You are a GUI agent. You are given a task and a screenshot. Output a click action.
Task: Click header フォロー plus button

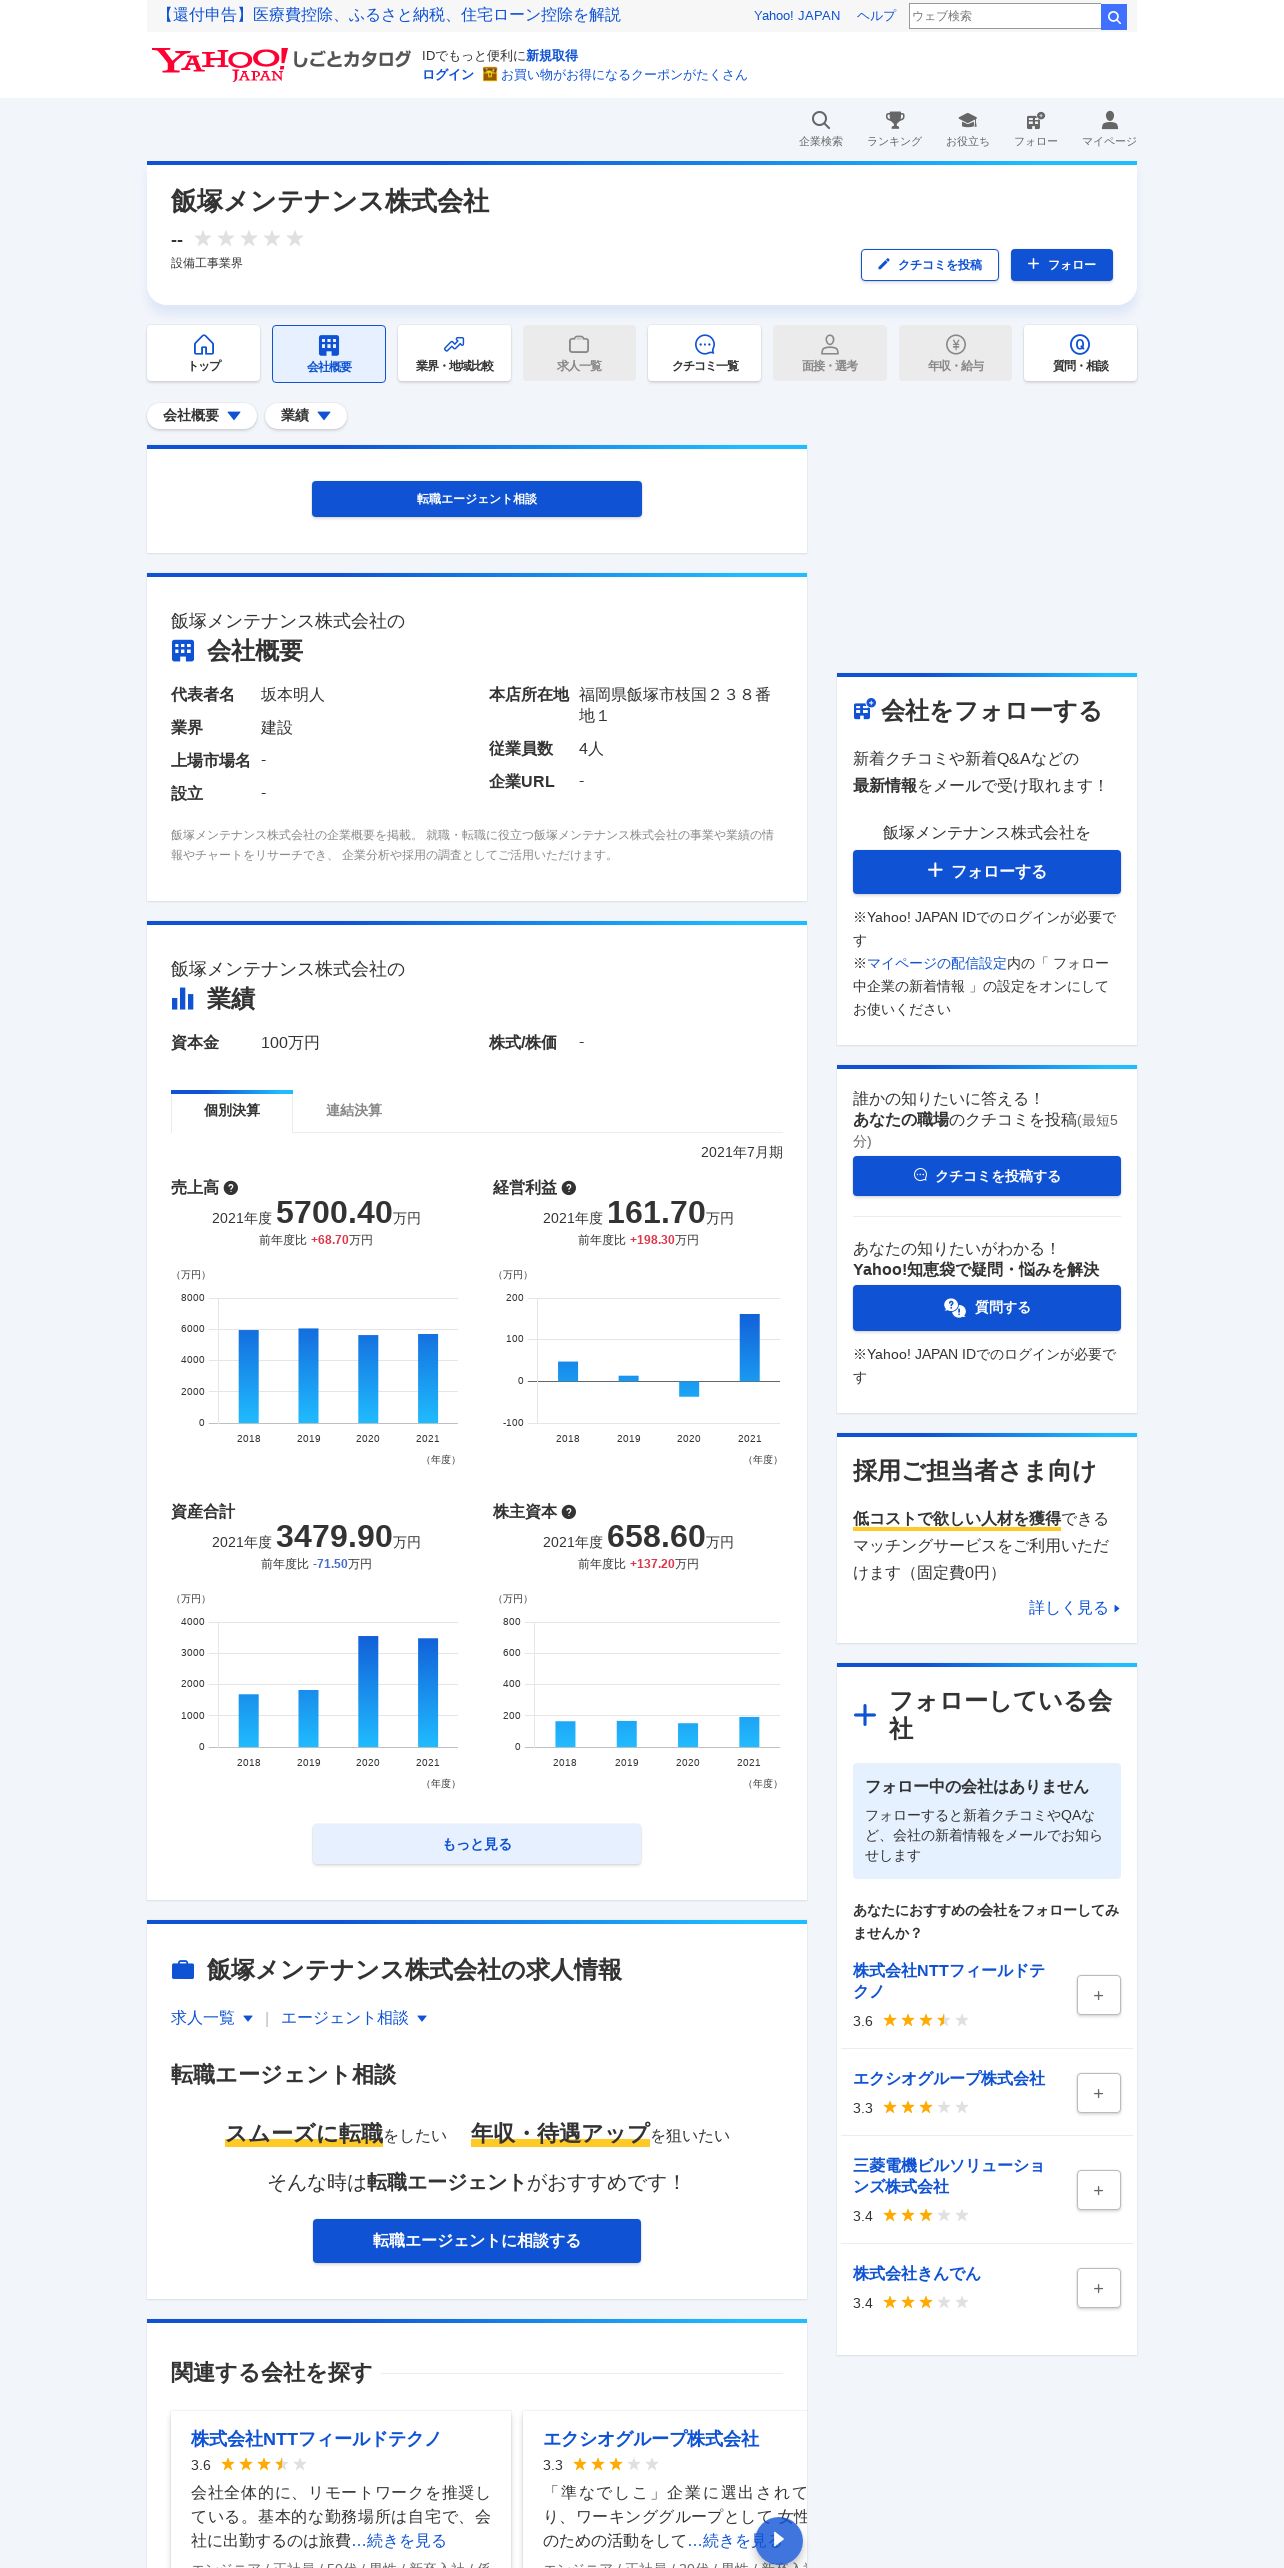[x=1061, y=265]
